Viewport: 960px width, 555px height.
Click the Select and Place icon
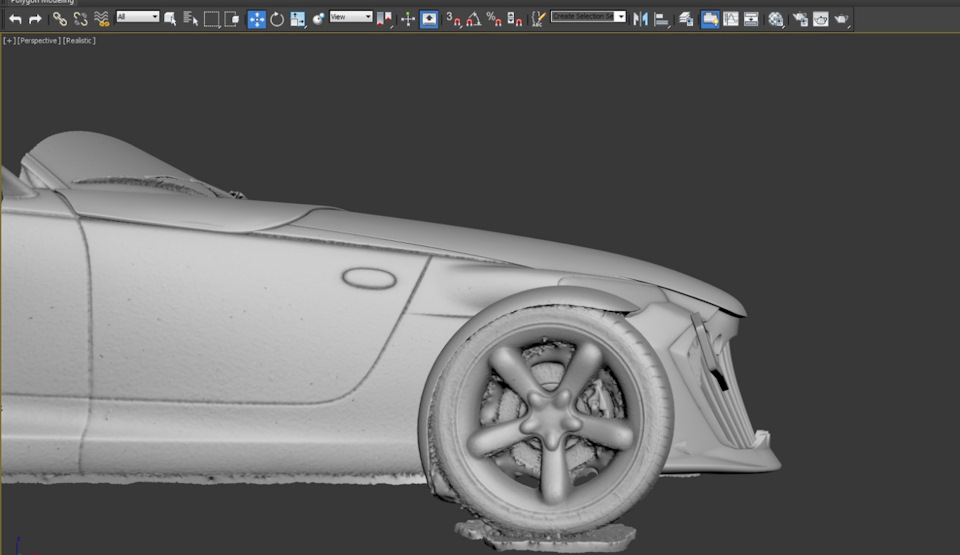pyautogui.click(x=318, y=19)
